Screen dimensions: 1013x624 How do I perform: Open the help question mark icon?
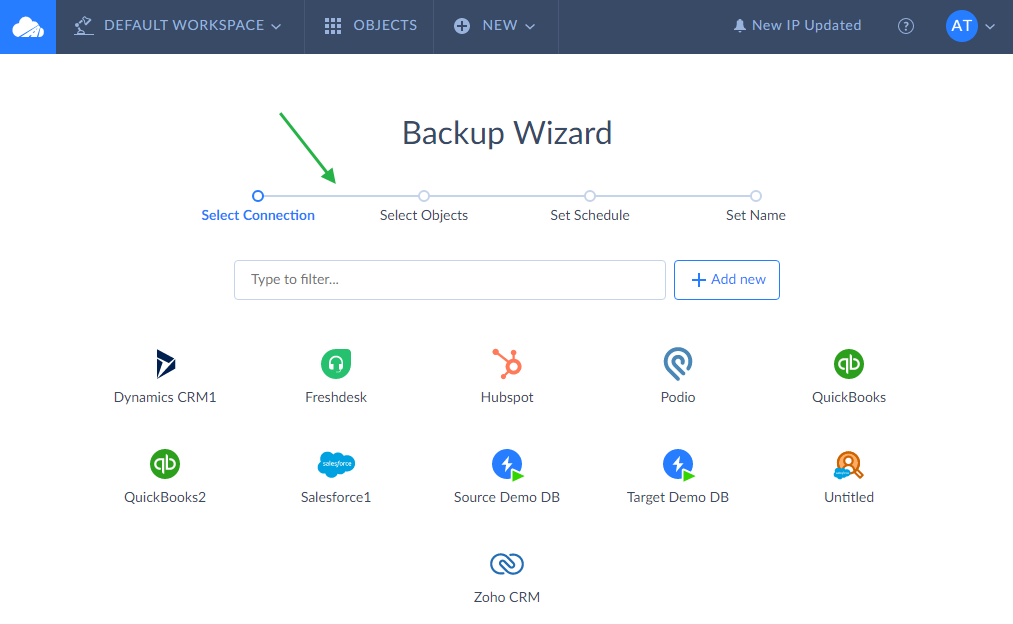pyautogui.click(x=906, y=26)
